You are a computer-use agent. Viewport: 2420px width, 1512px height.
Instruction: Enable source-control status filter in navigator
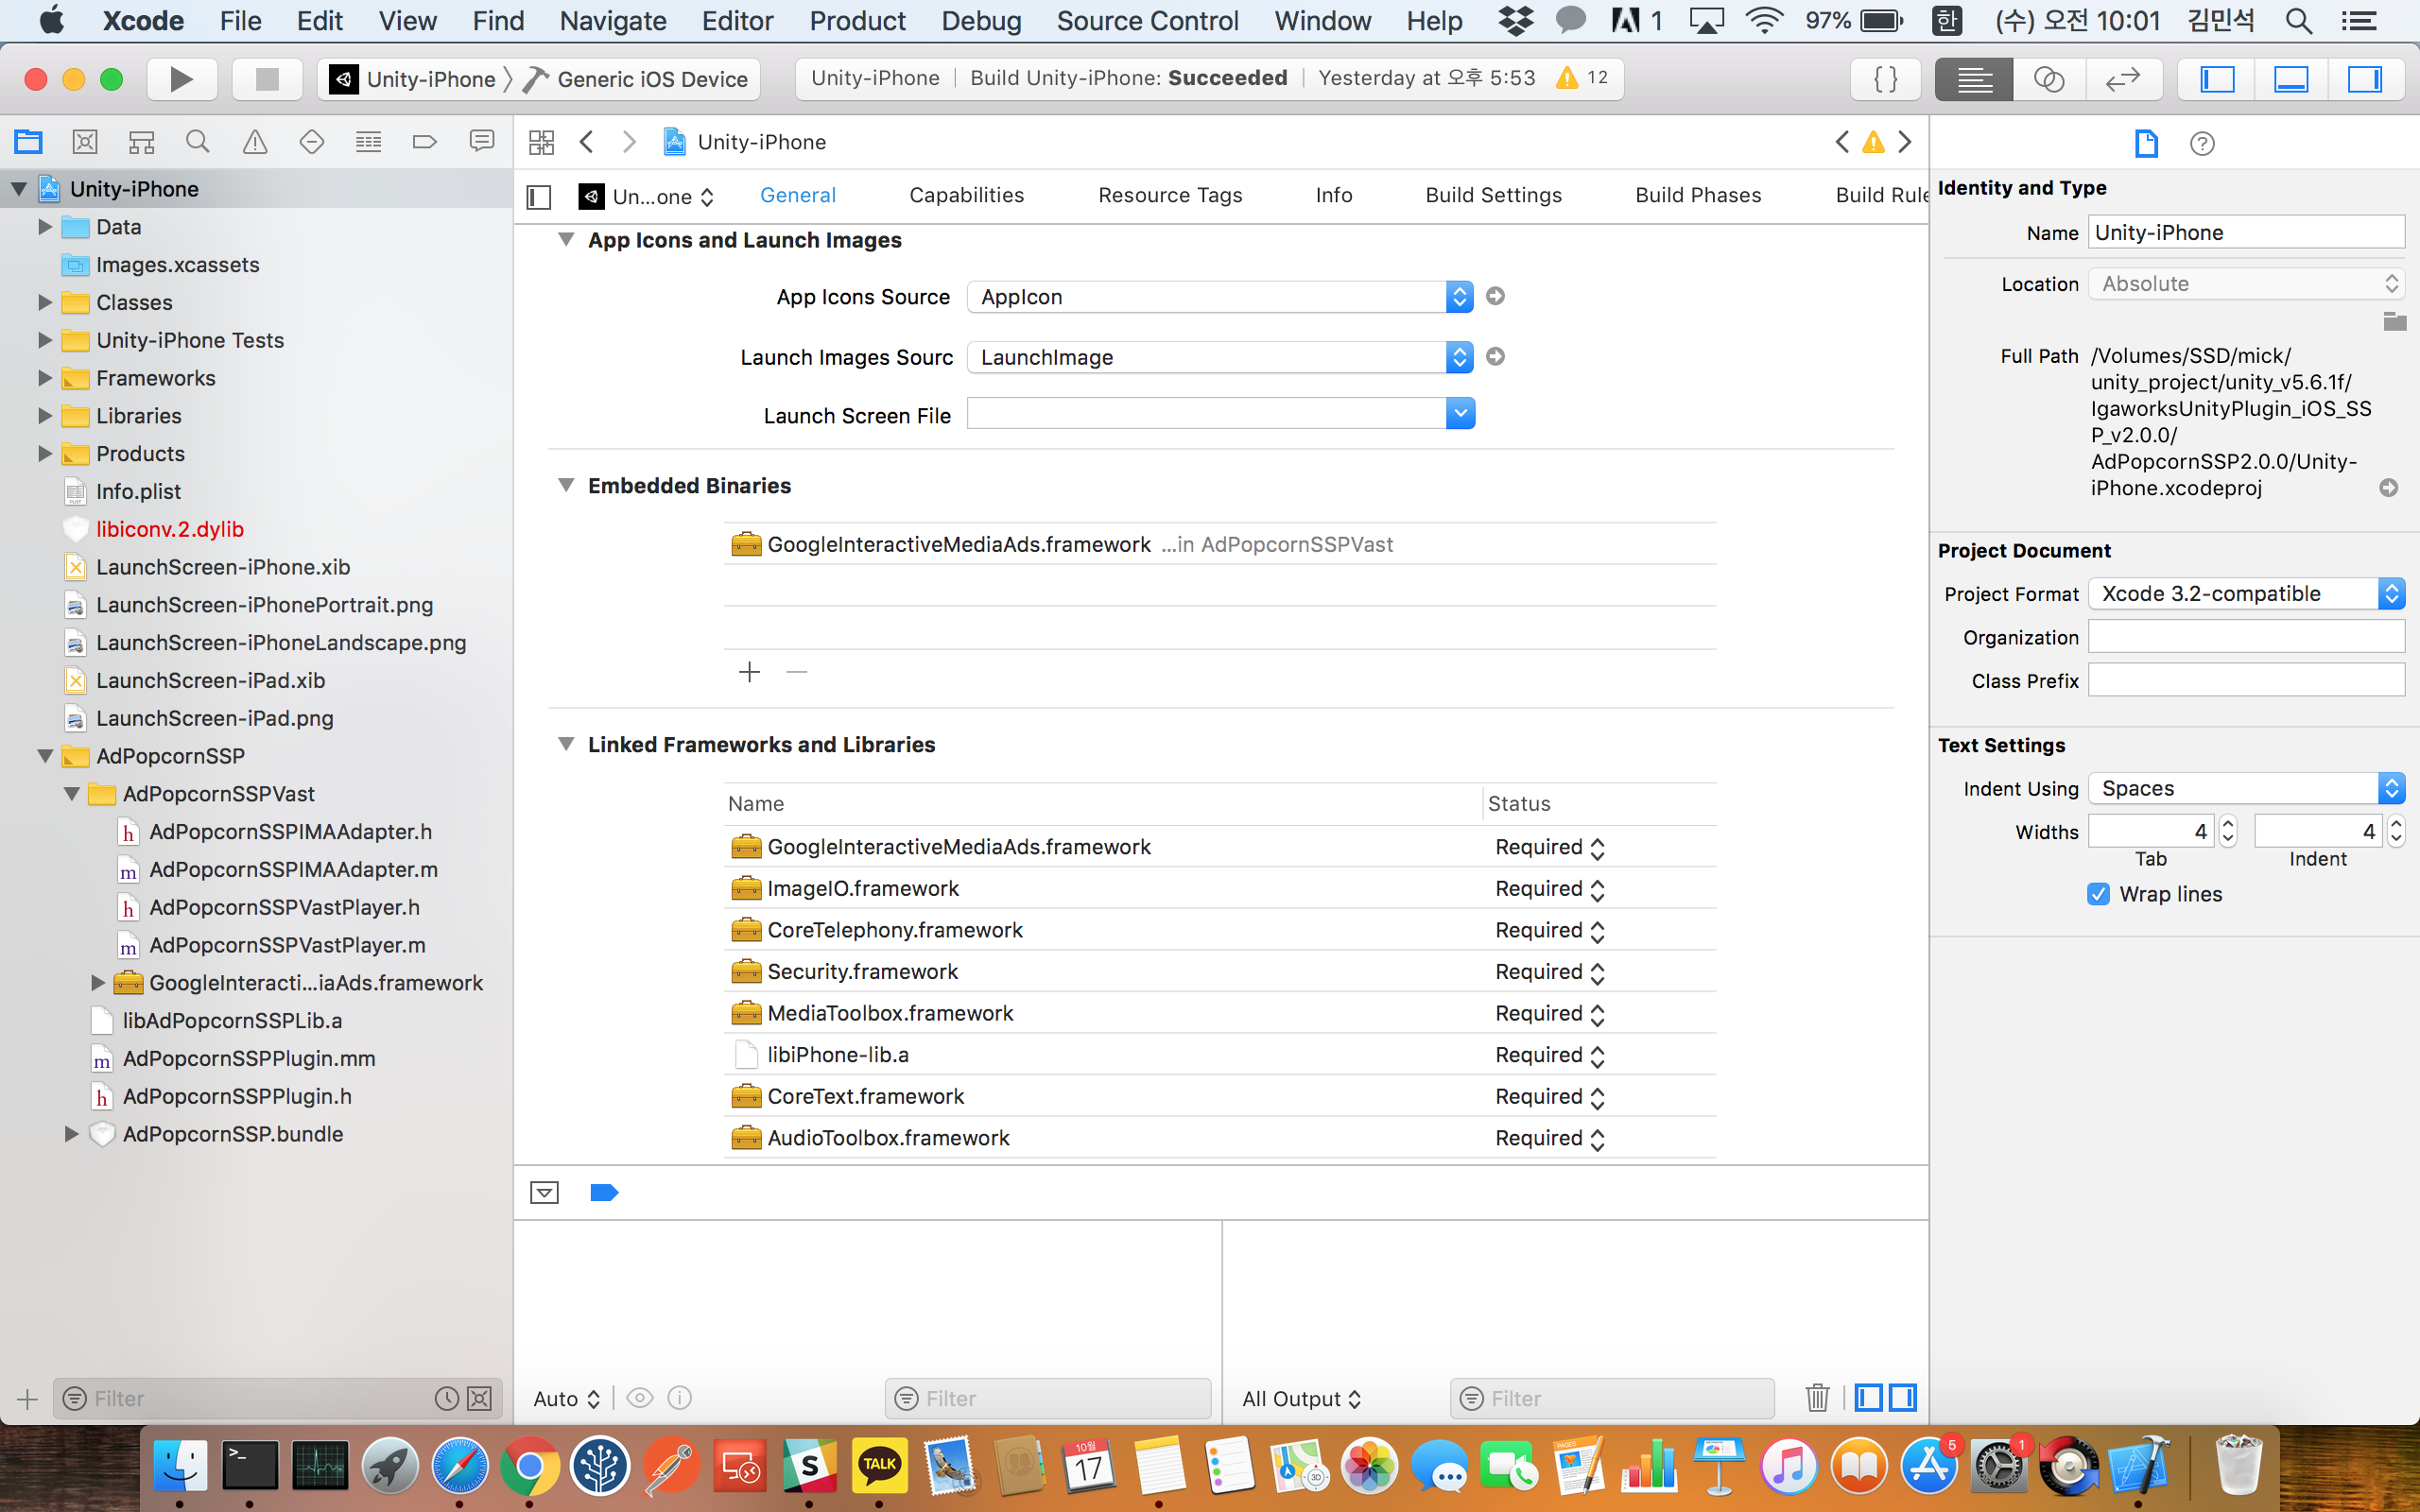point(480,1398)
